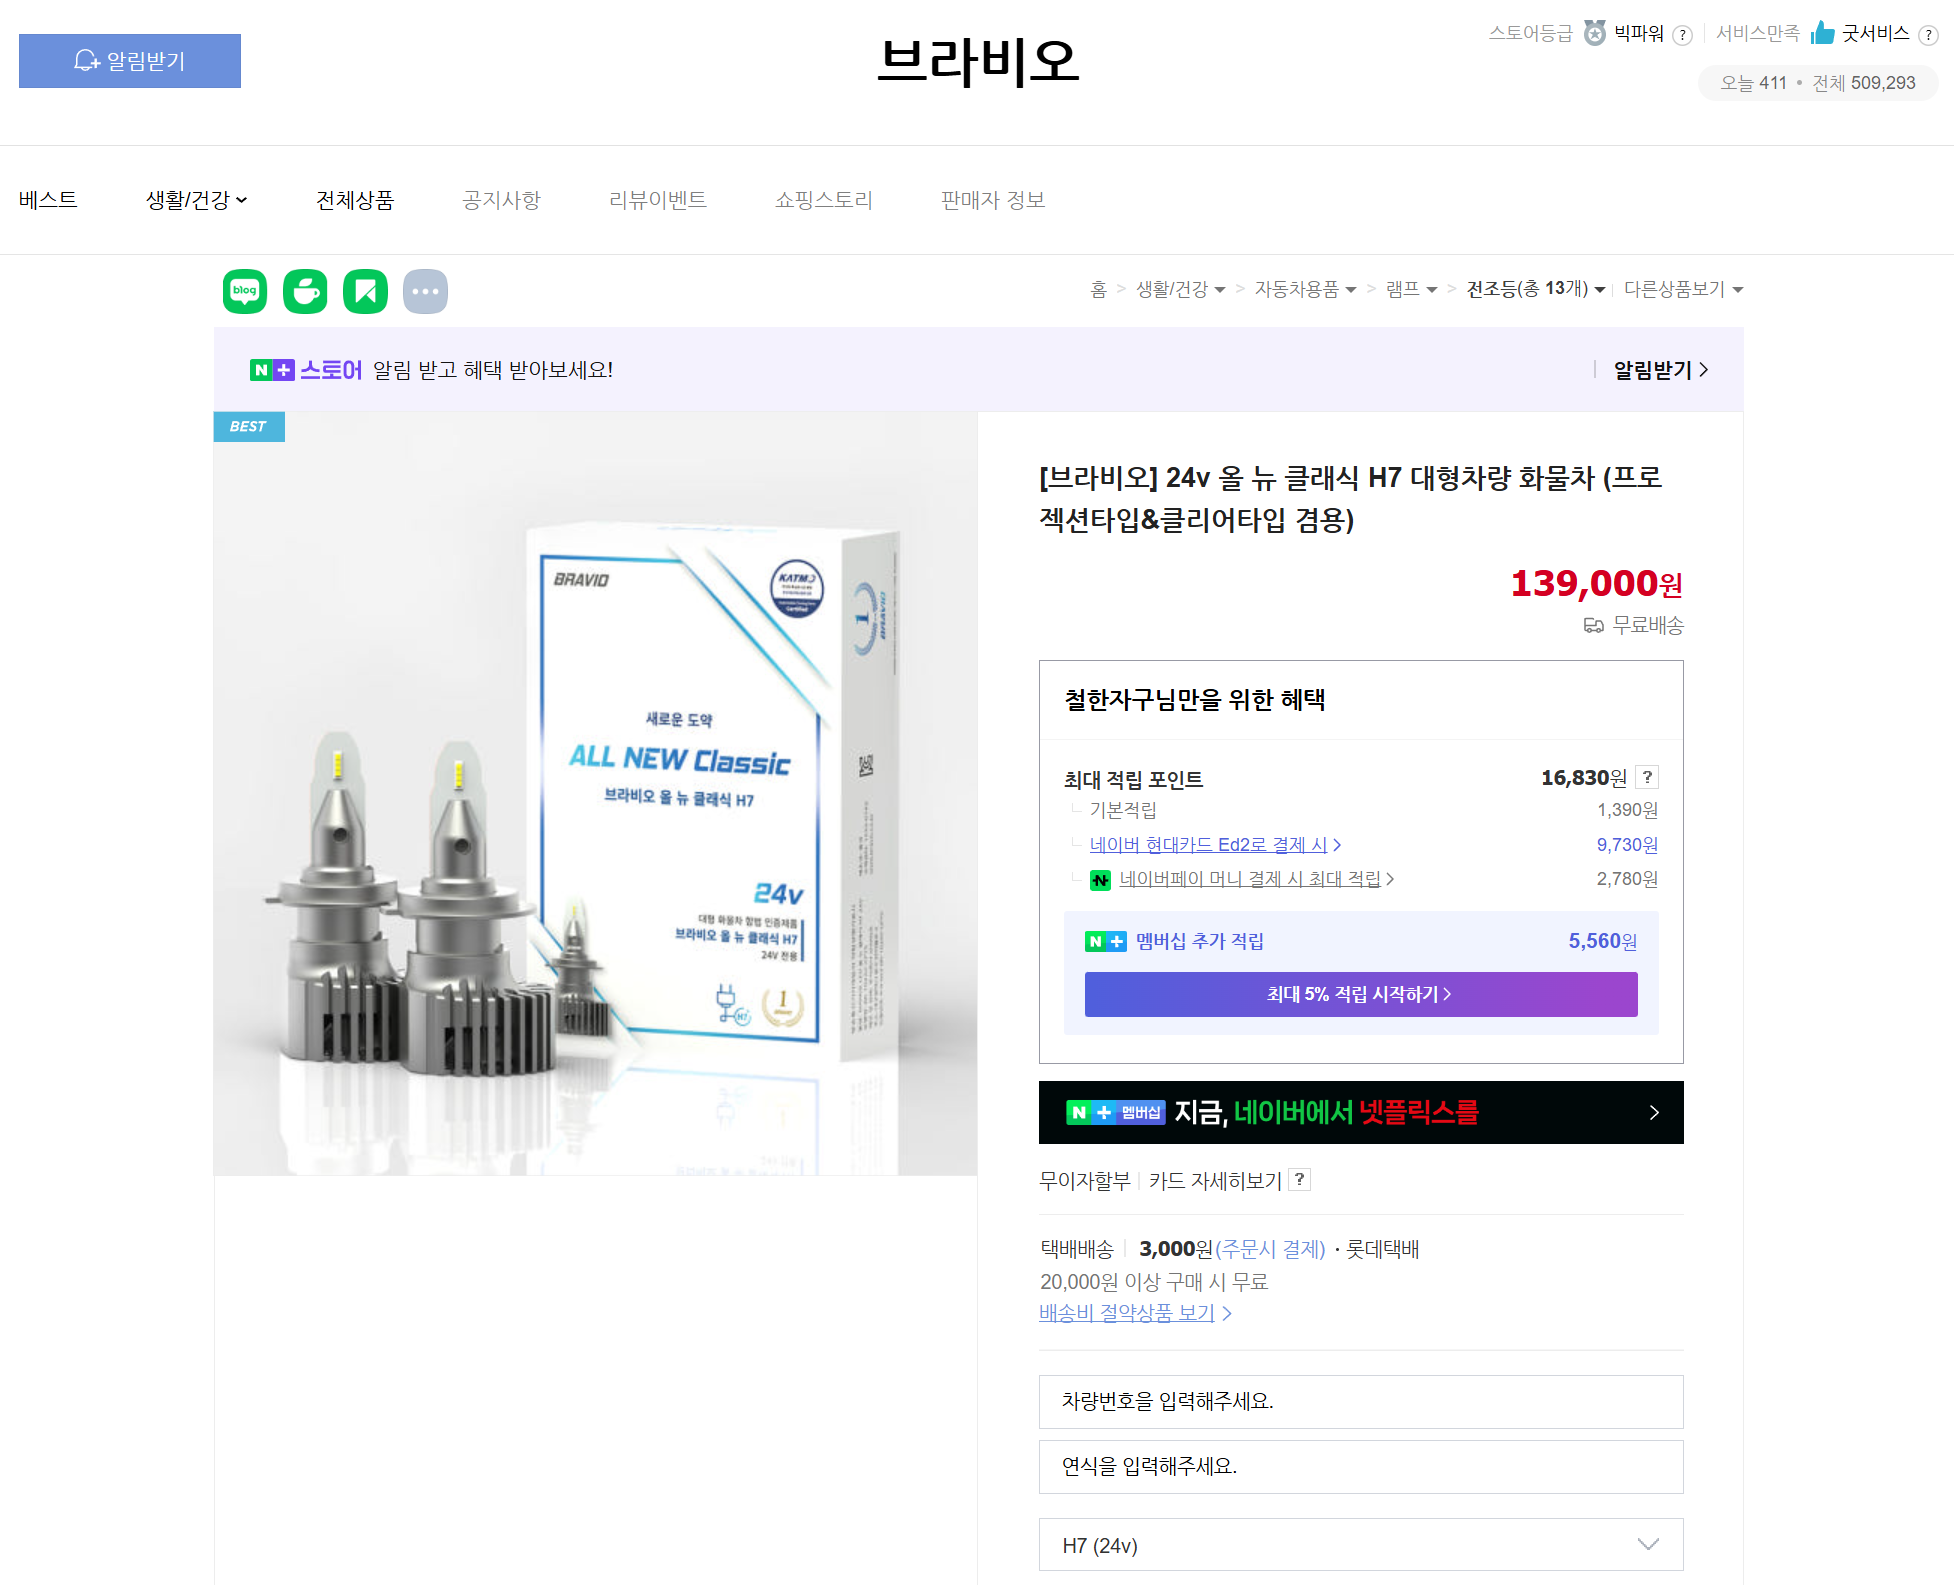The height and width of the screenshot is (1585, 1954).
Task: Click 최대 5% 적립 시작하기 button
Action: [1360, 994]
